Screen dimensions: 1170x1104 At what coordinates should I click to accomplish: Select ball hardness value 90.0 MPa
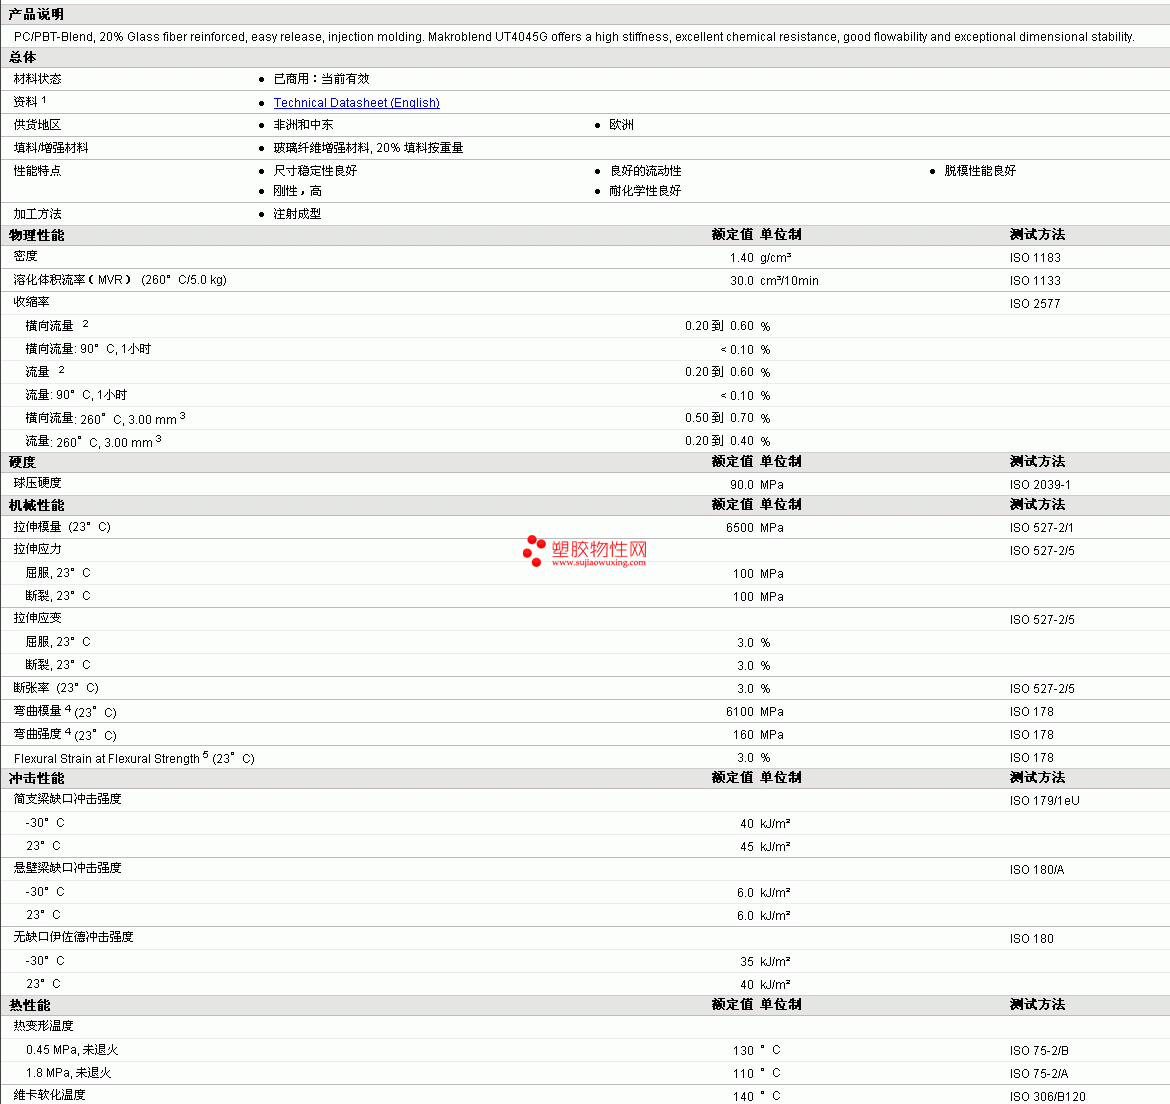tap(757, 485)
